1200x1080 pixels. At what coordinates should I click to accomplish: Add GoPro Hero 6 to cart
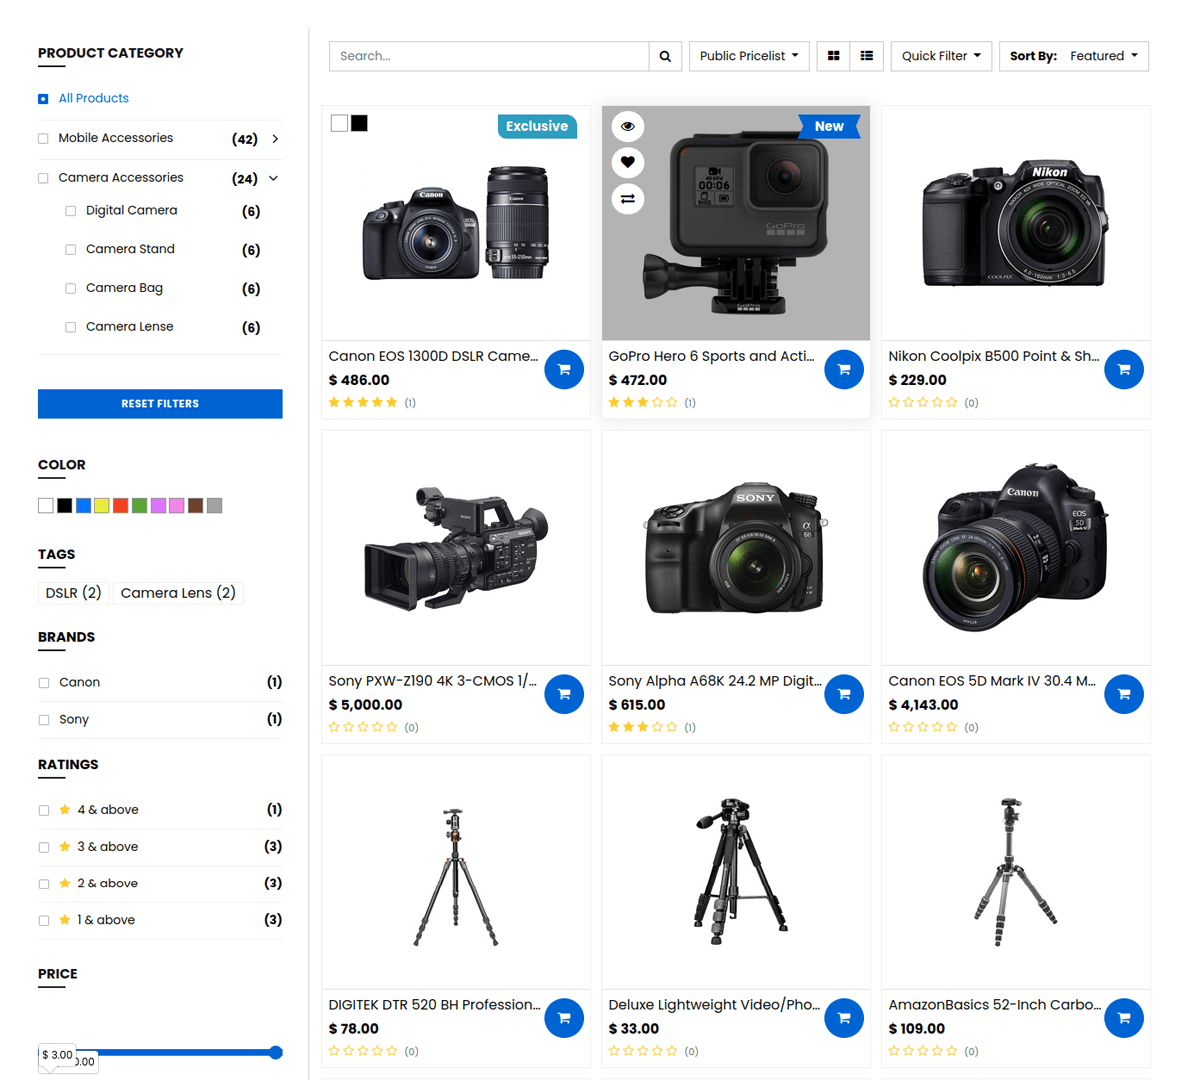(x=844, y=369)
